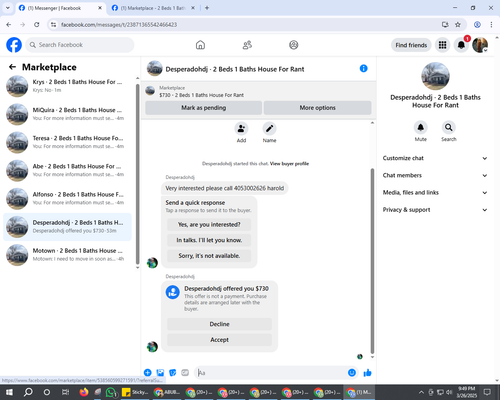Screen dimensions: 500x400
Task: Click Find friends button
Action: click(x=411, y=45)
